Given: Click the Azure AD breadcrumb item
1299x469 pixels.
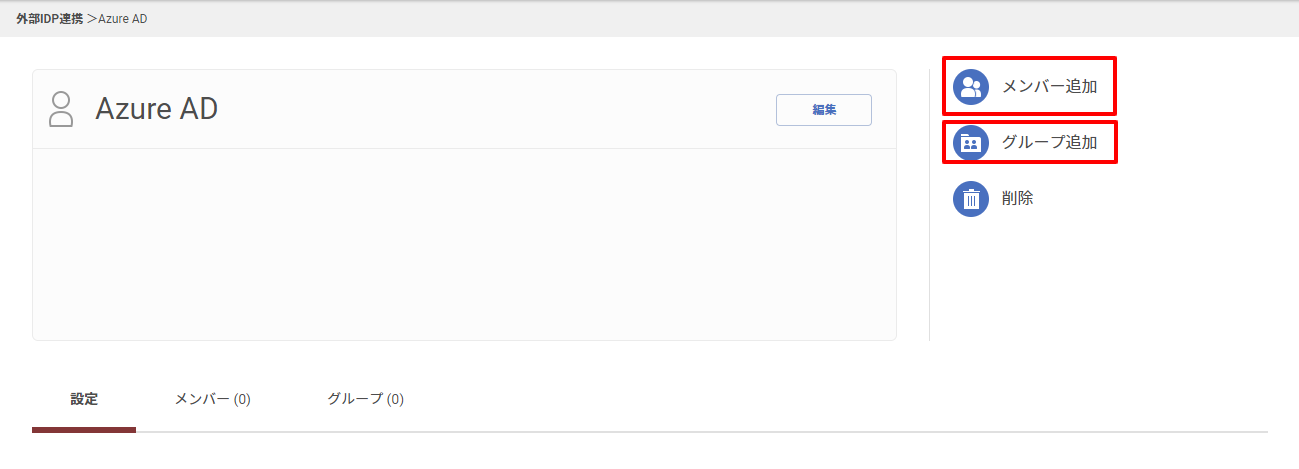Looking at the screenshot, I should click(122, 19).
